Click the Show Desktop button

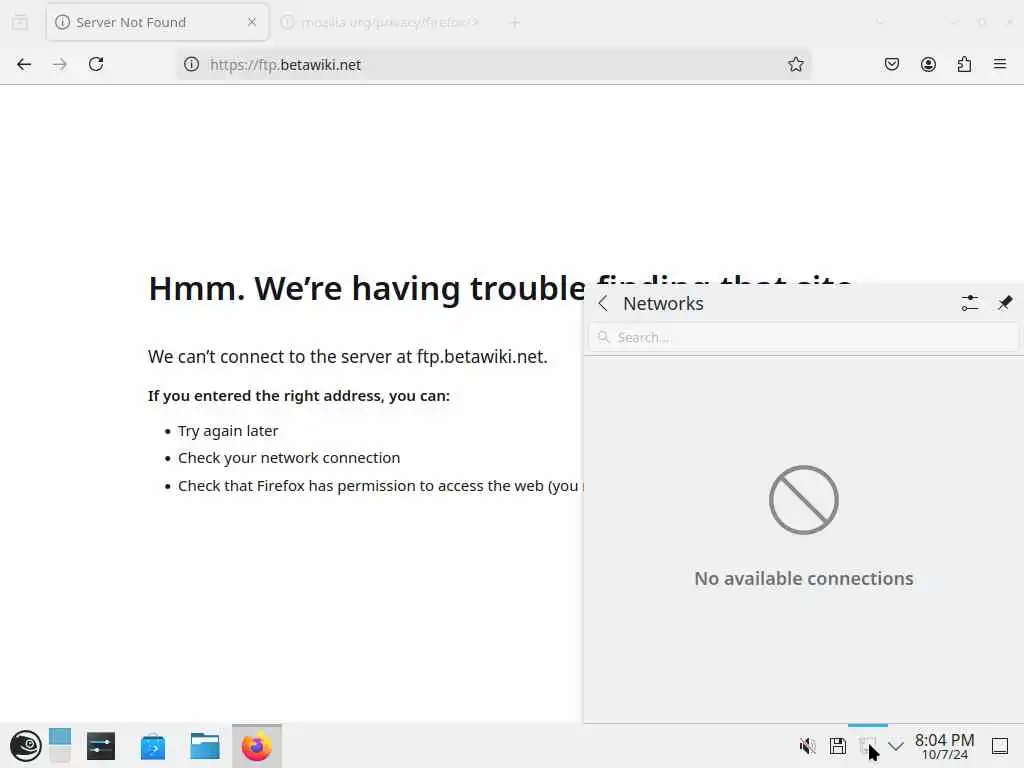point(1000,746)
